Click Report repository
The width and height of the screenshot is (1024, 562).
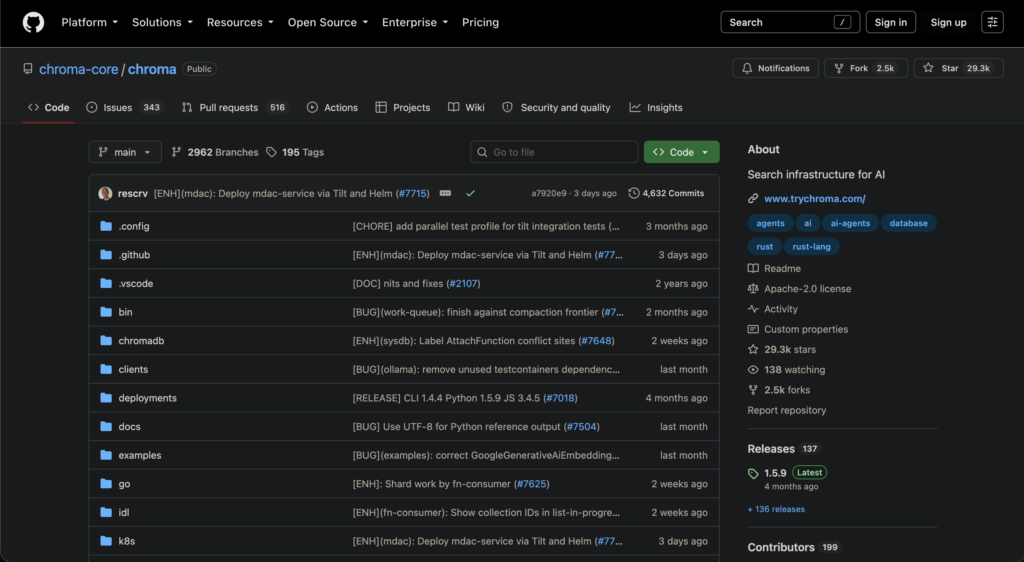(x=786, y=410)
